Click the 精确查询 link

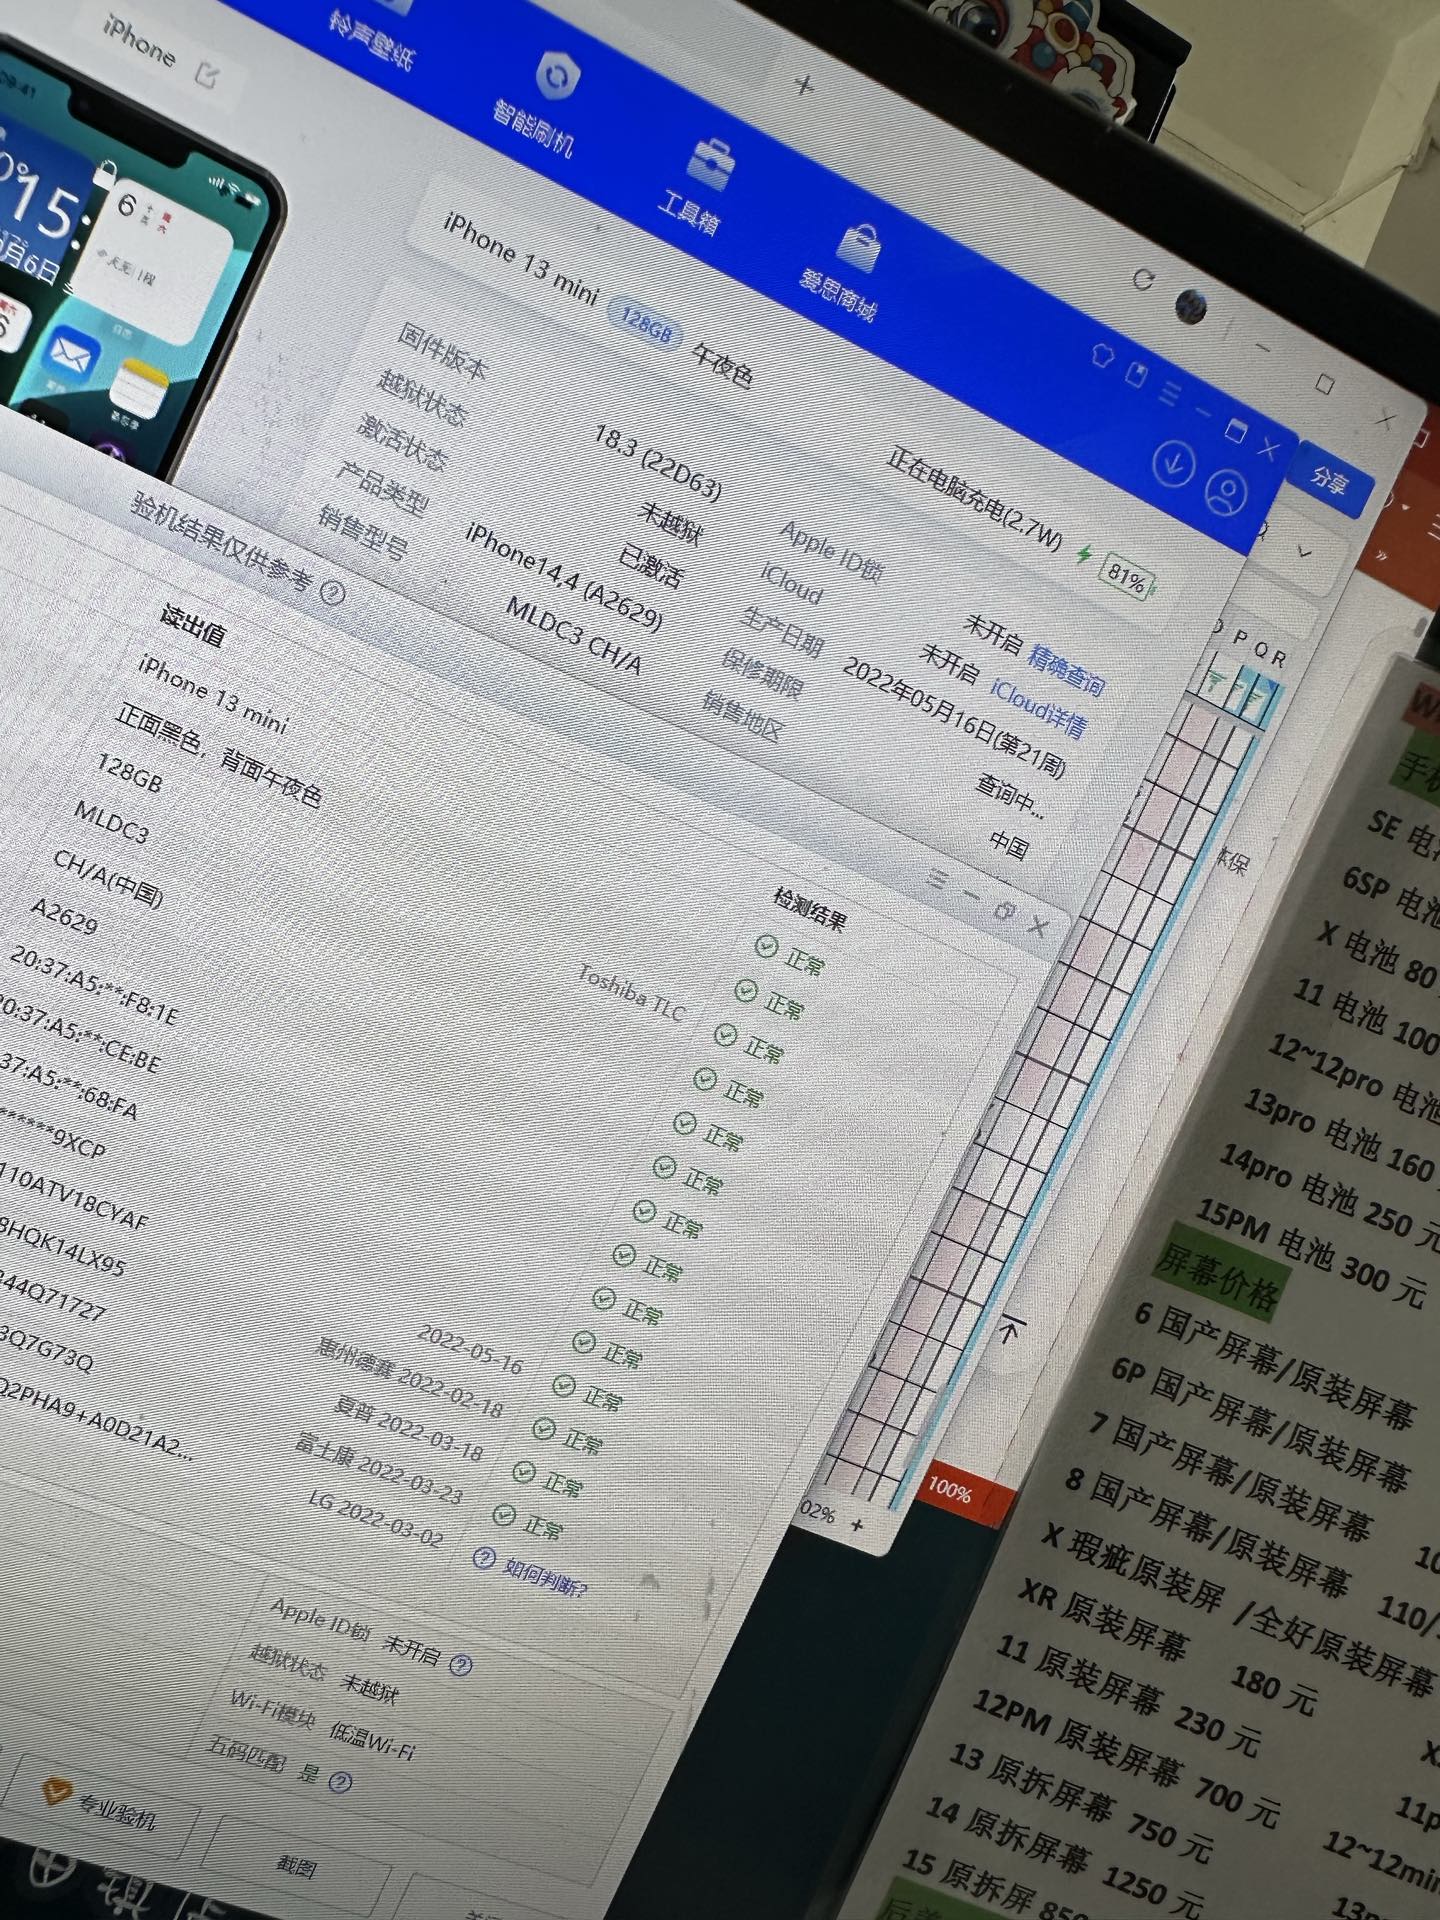pos(1066,671)
